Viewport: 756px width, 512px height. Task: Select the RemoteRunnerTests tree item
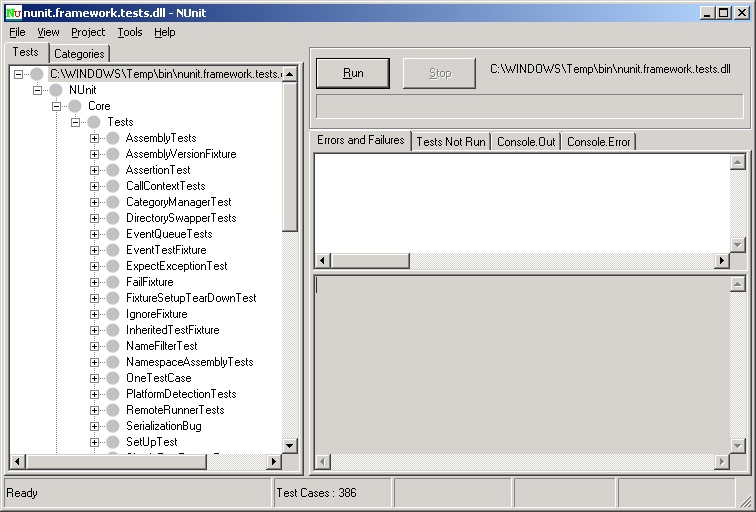click(x=175, y=410)
